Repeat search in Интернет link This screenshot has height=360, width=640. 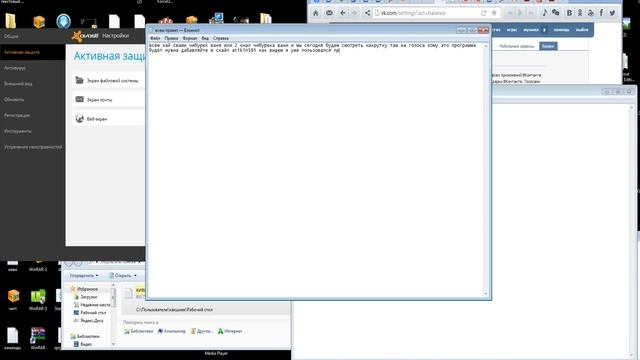tap(230, 331)
